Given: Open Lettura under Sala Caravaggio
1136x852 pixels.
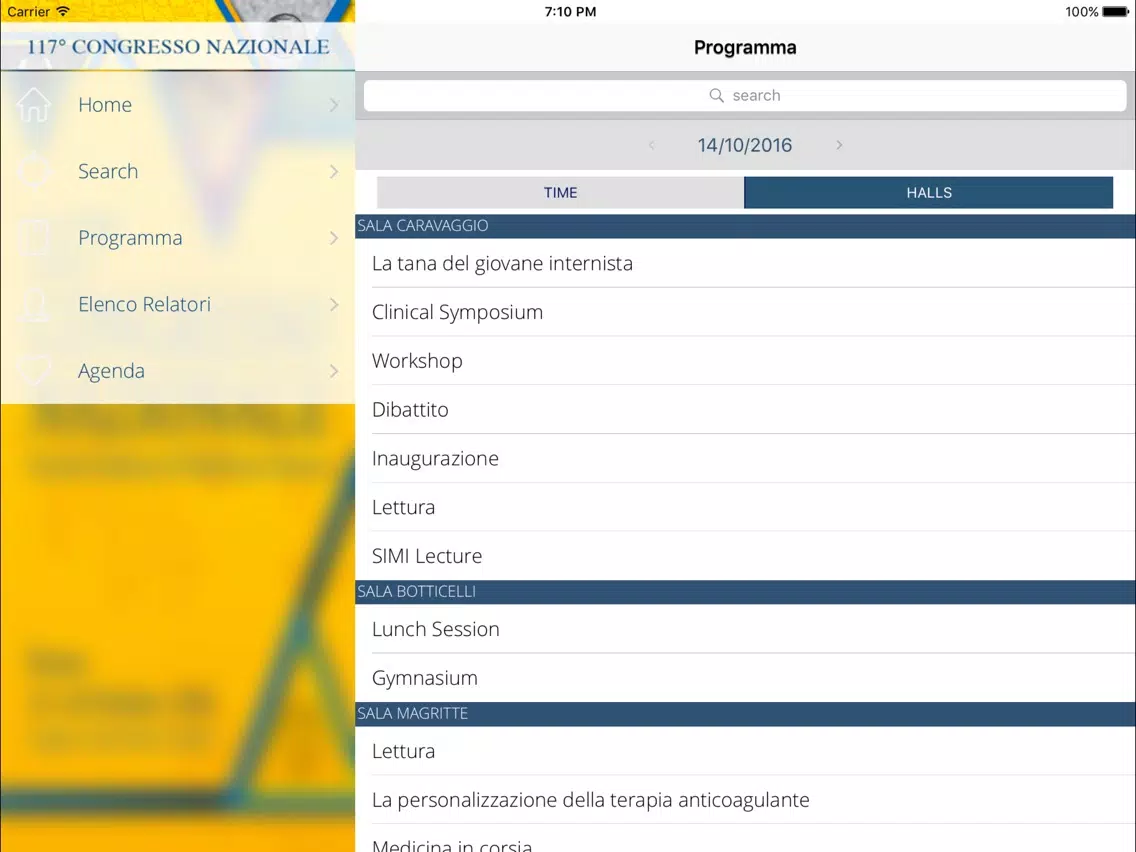Looking at the screenshot, I should pyautogui.click(x=746, y=507).
